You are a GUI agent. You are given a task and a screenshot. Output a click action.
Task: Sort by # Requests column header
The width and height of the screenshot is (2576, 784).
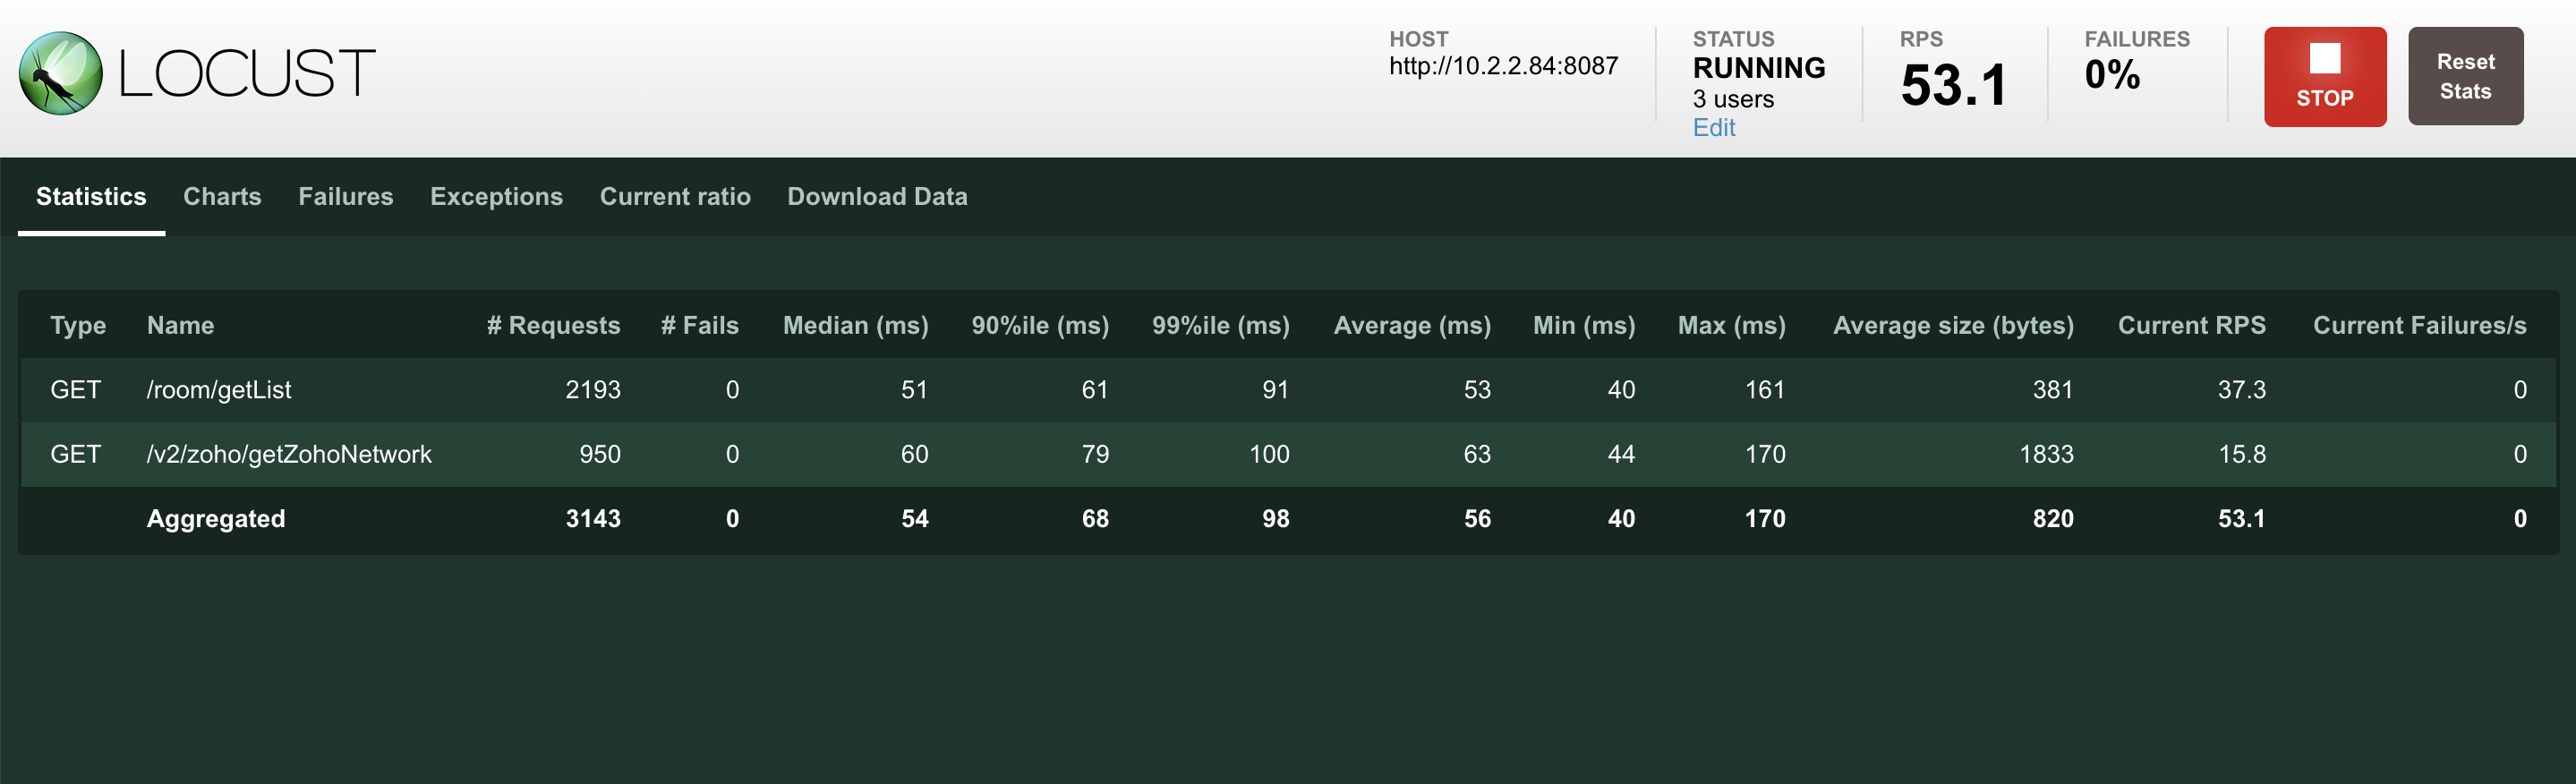coord(553,326)
